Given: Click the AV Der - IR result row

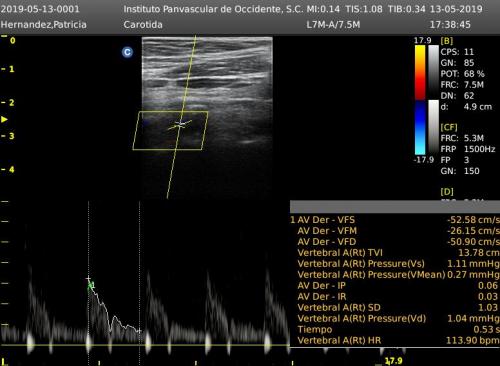Looking at the screenshot, I should point(395,297).
